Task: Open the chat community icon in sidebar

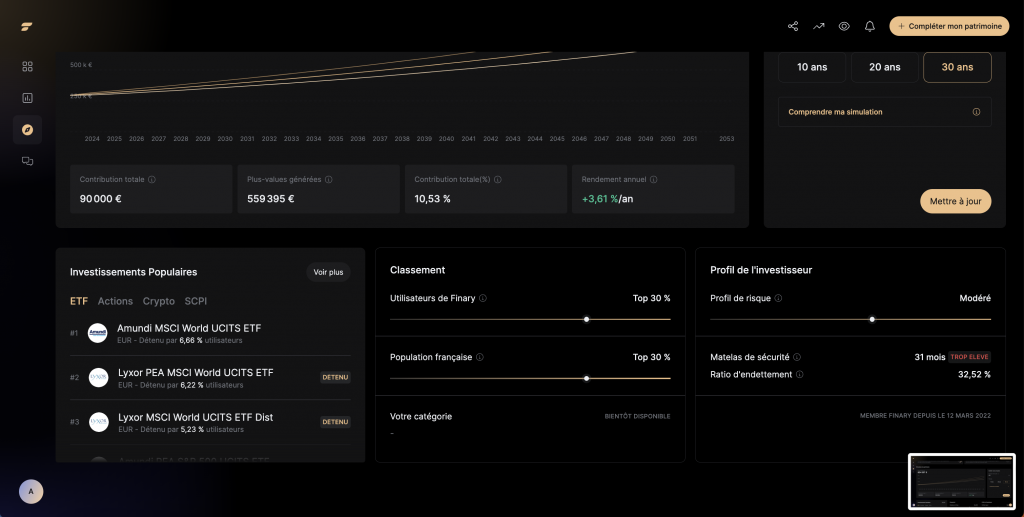Action: [x=27, y=161]
